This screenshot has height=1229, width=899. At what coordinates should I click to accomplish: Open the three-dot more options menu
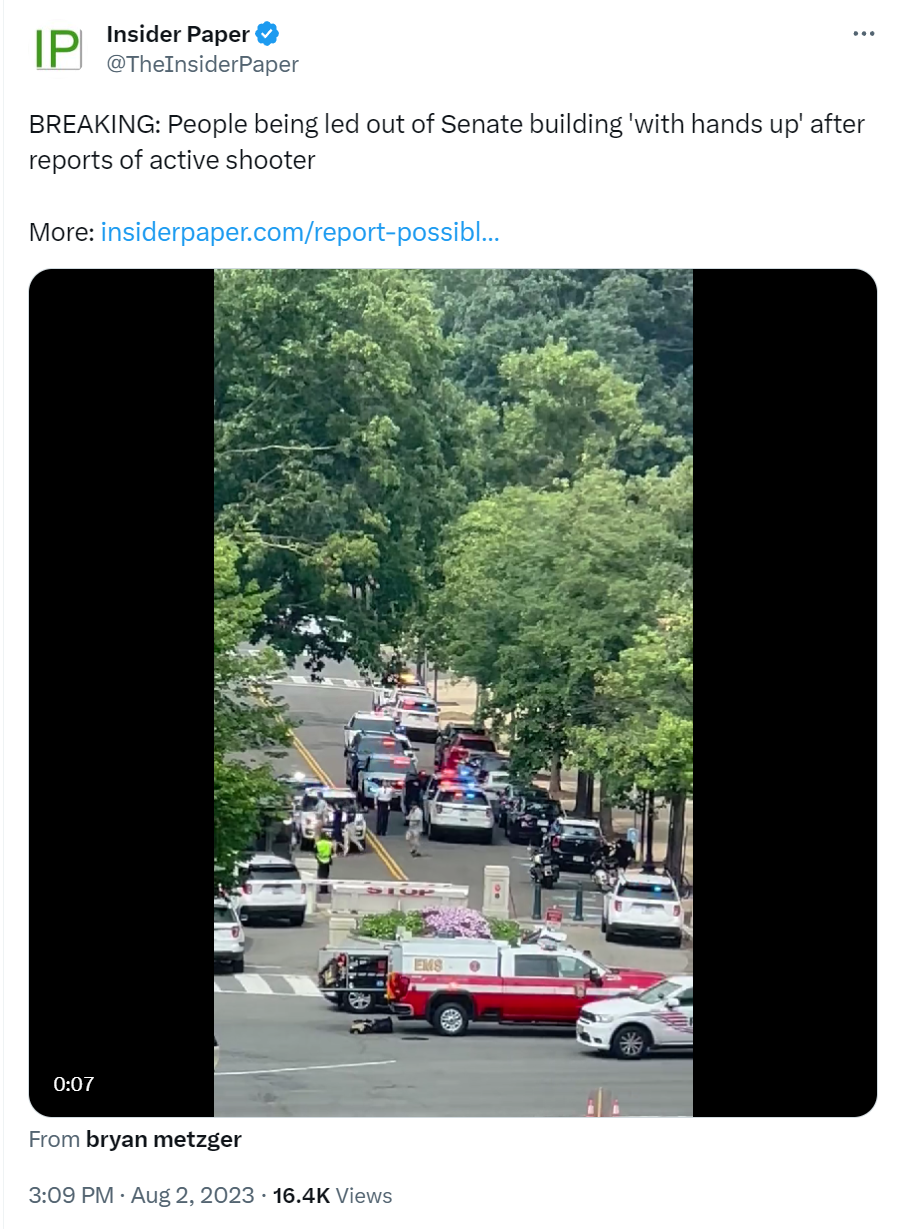click(863, 34)
